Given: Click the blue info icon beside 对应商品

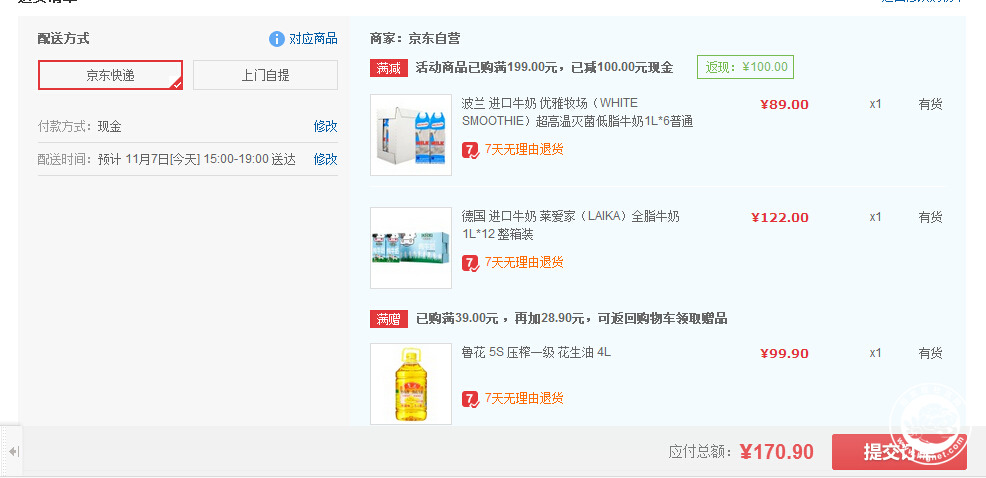Looking at the screenshot, I should (277, 39).
